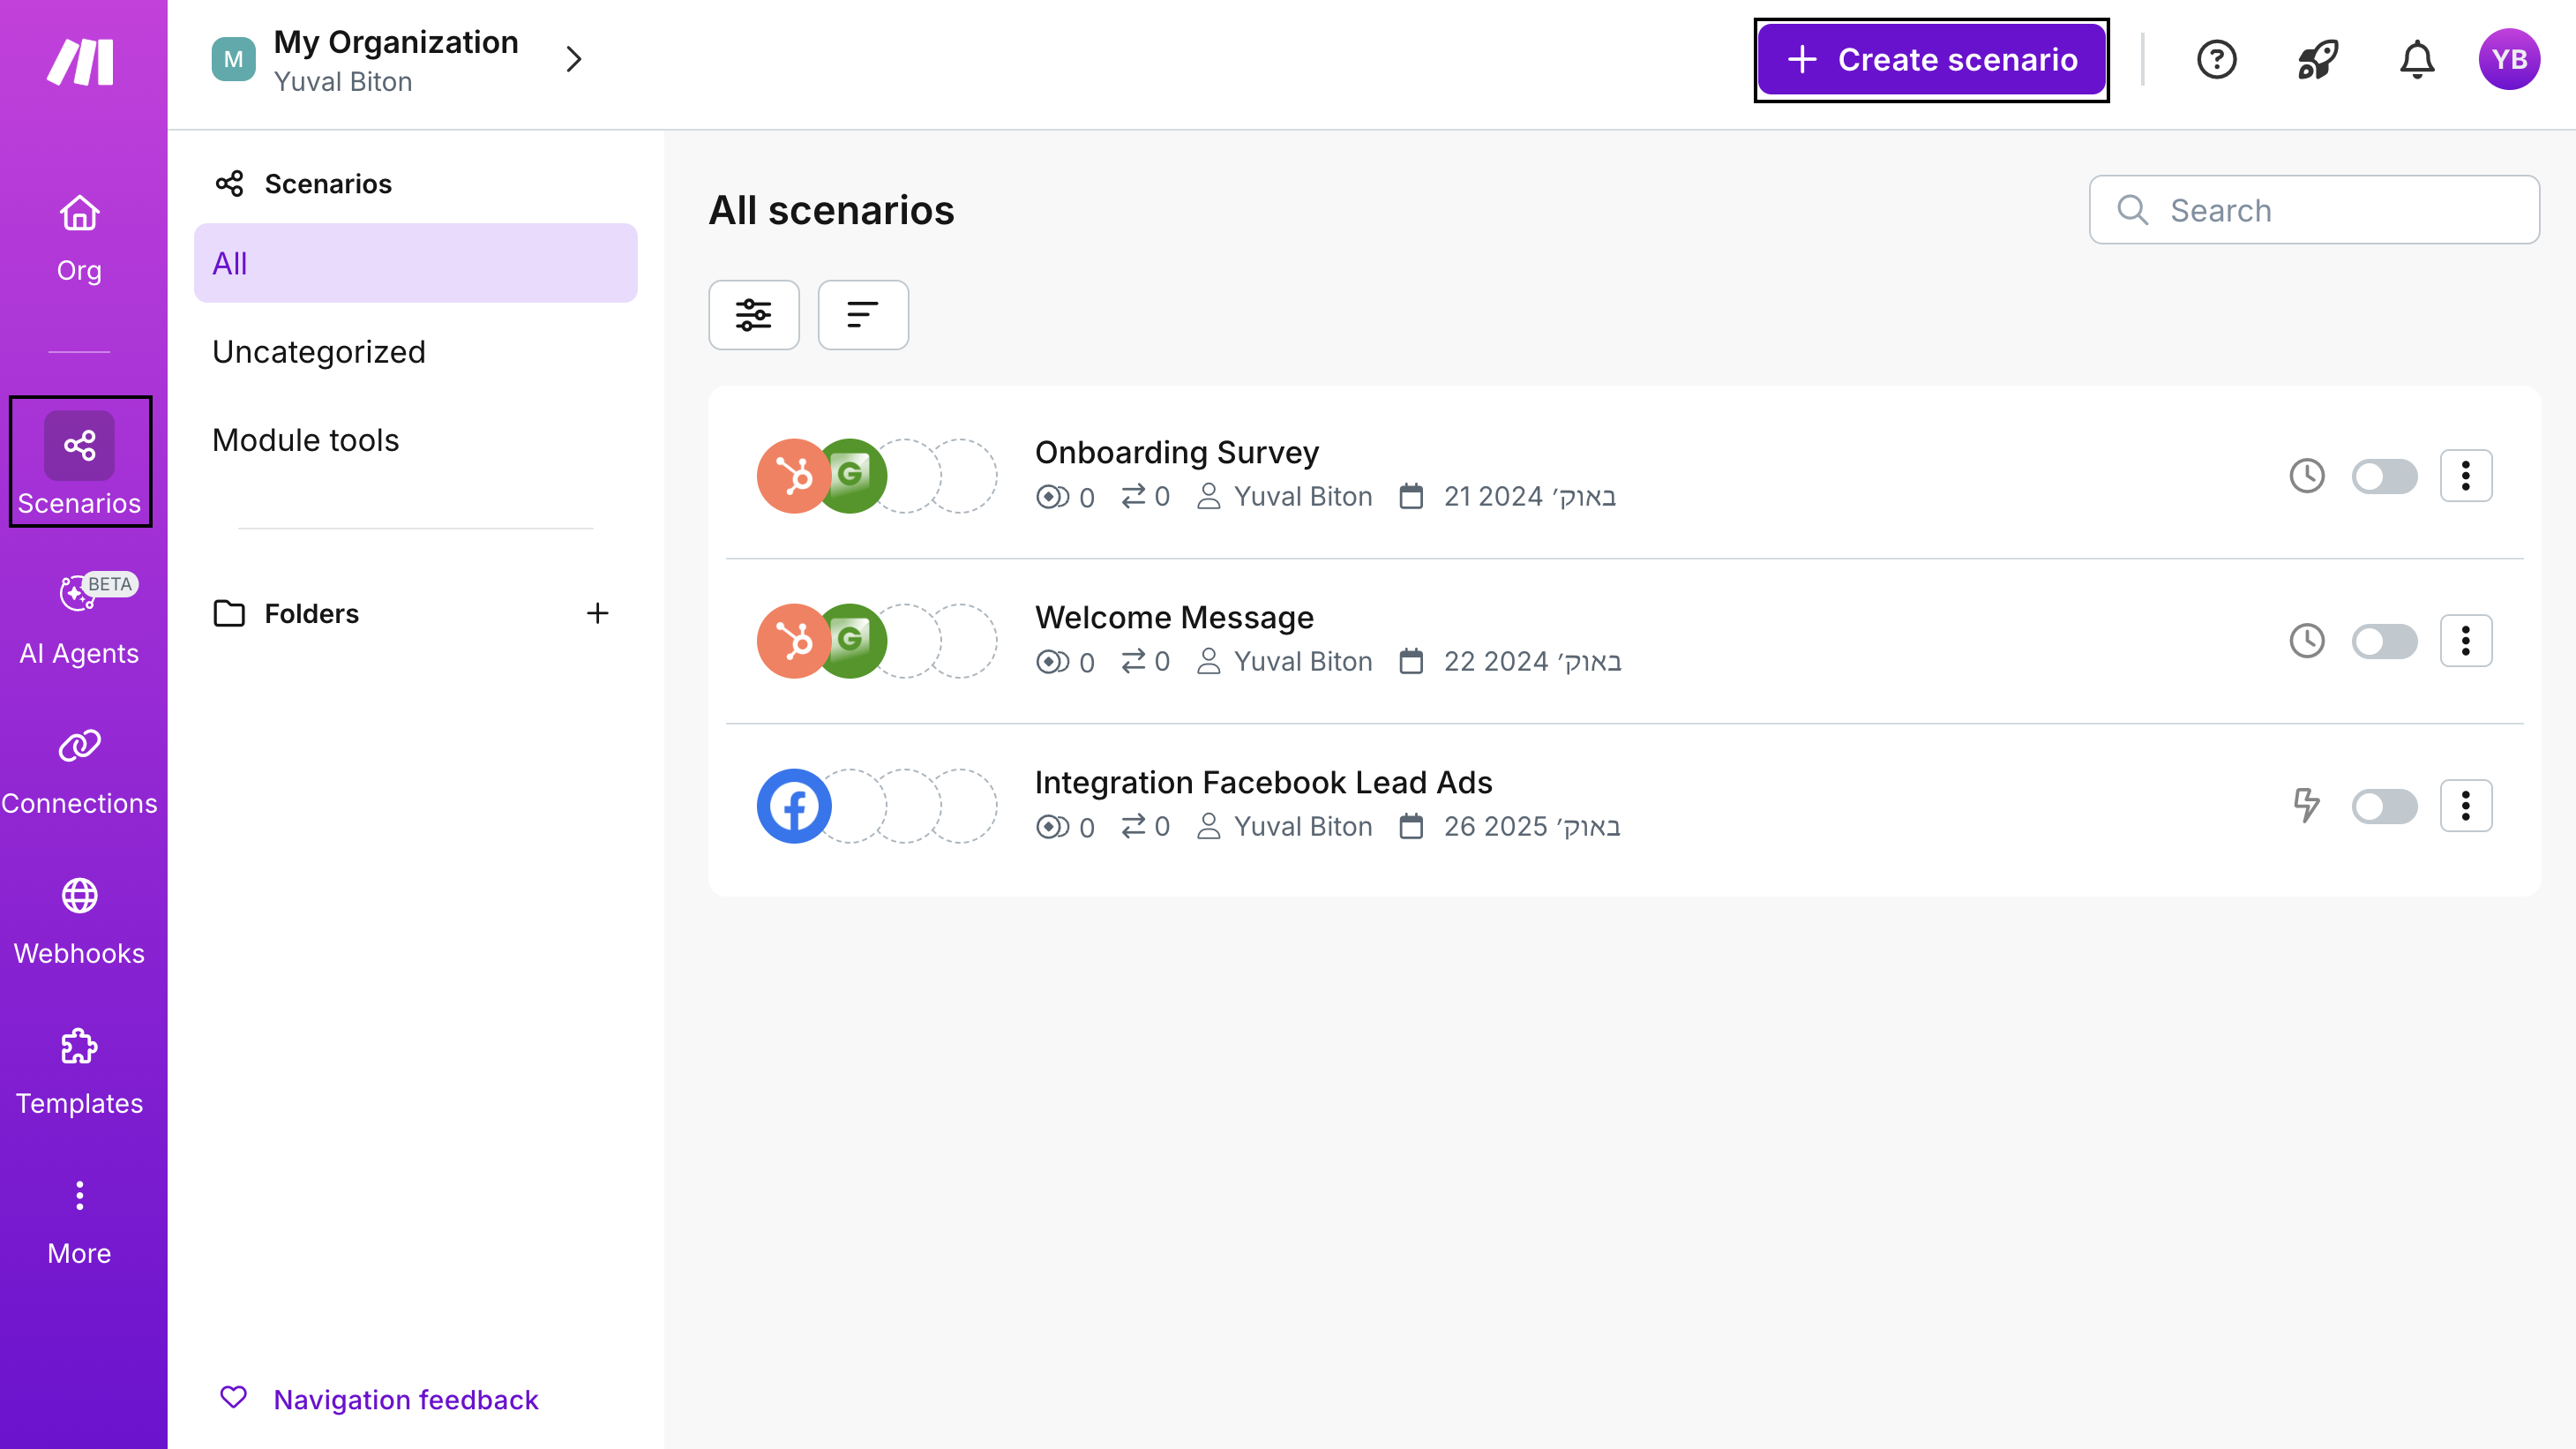Screen dimensions: 2576x1449
Task: Enable the Onboarding Survey scenario toggle
Action: point(2383,476)
